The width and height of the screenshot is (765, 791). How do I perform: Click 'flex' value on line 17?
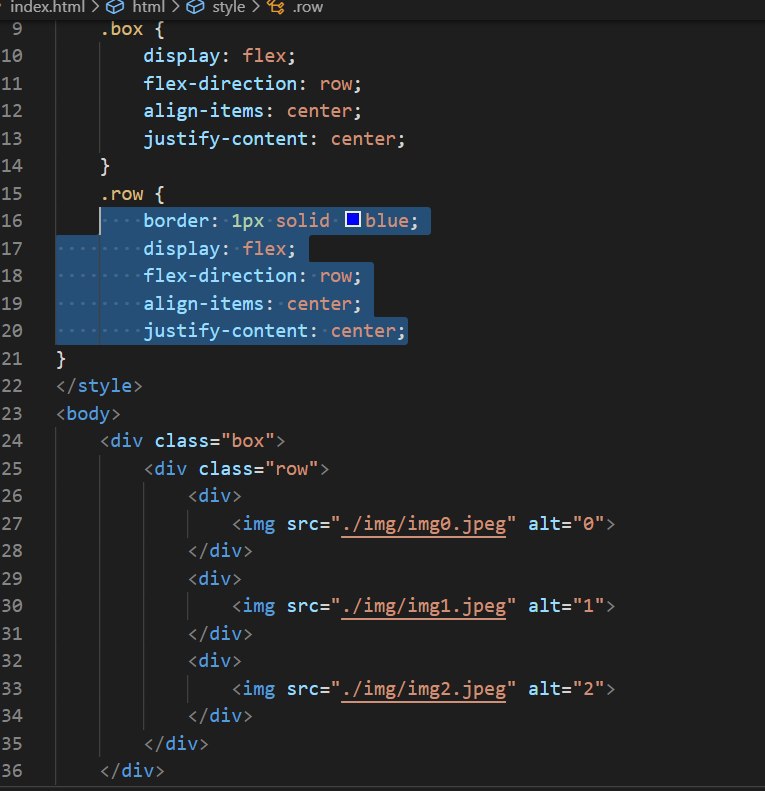point(264,249)
